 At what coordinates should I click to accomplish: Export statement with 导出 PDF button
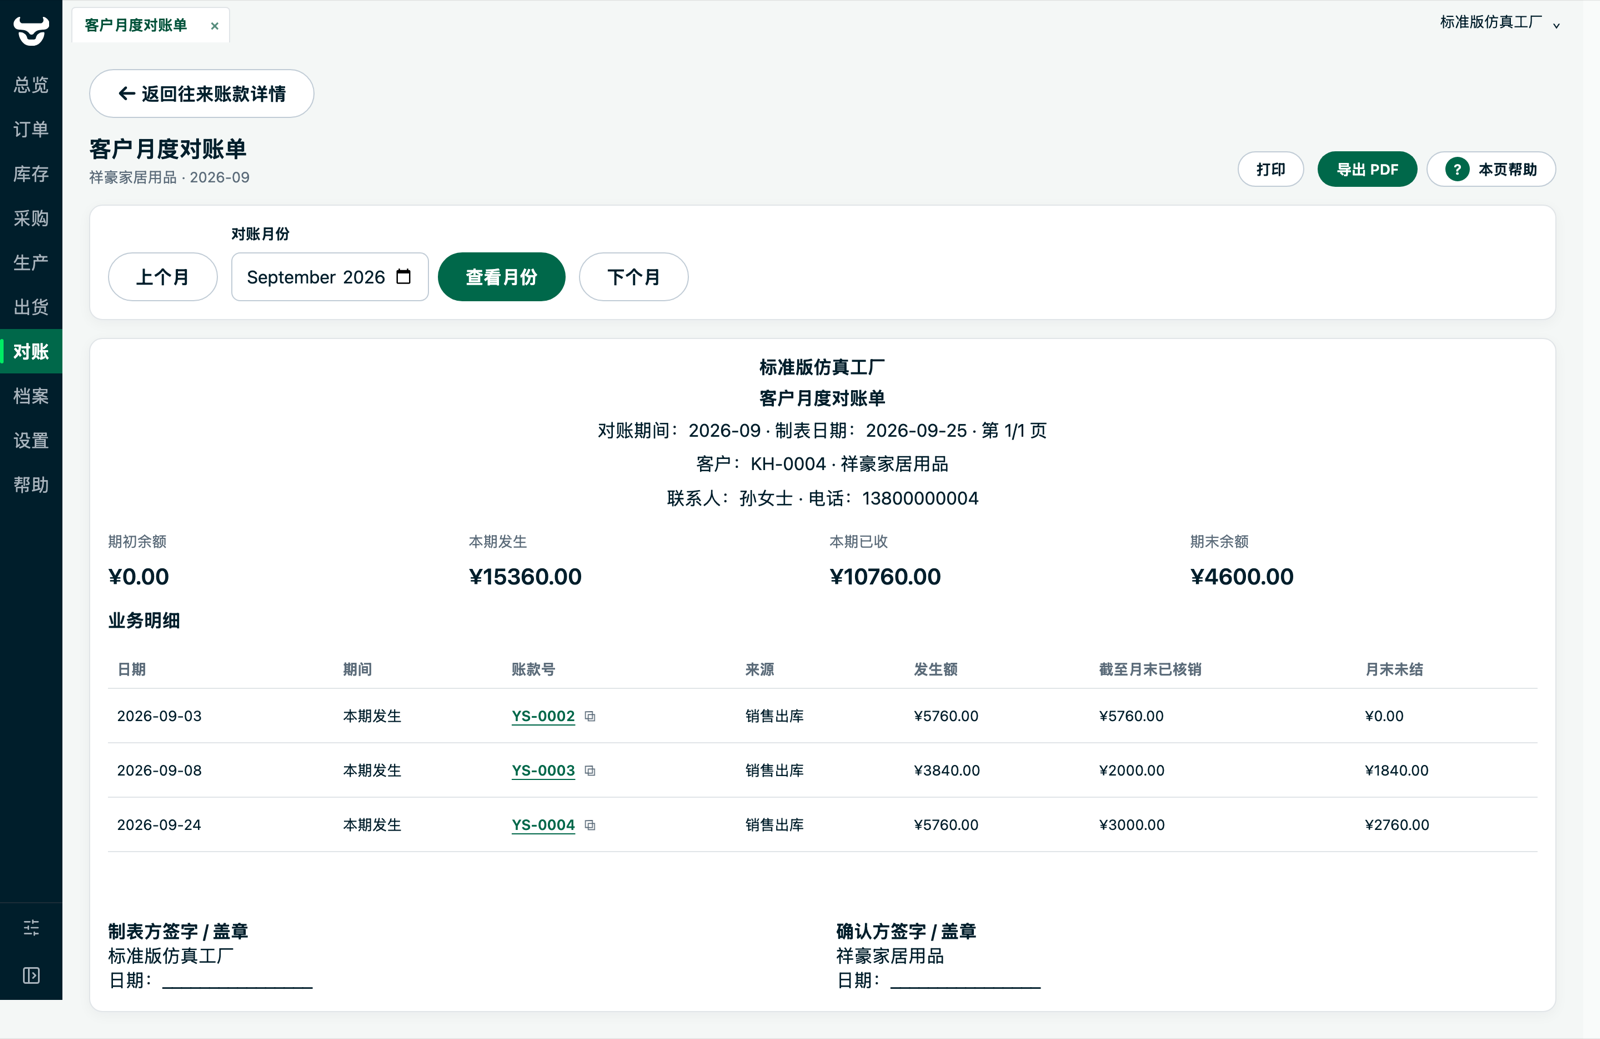pos(1367,169)
